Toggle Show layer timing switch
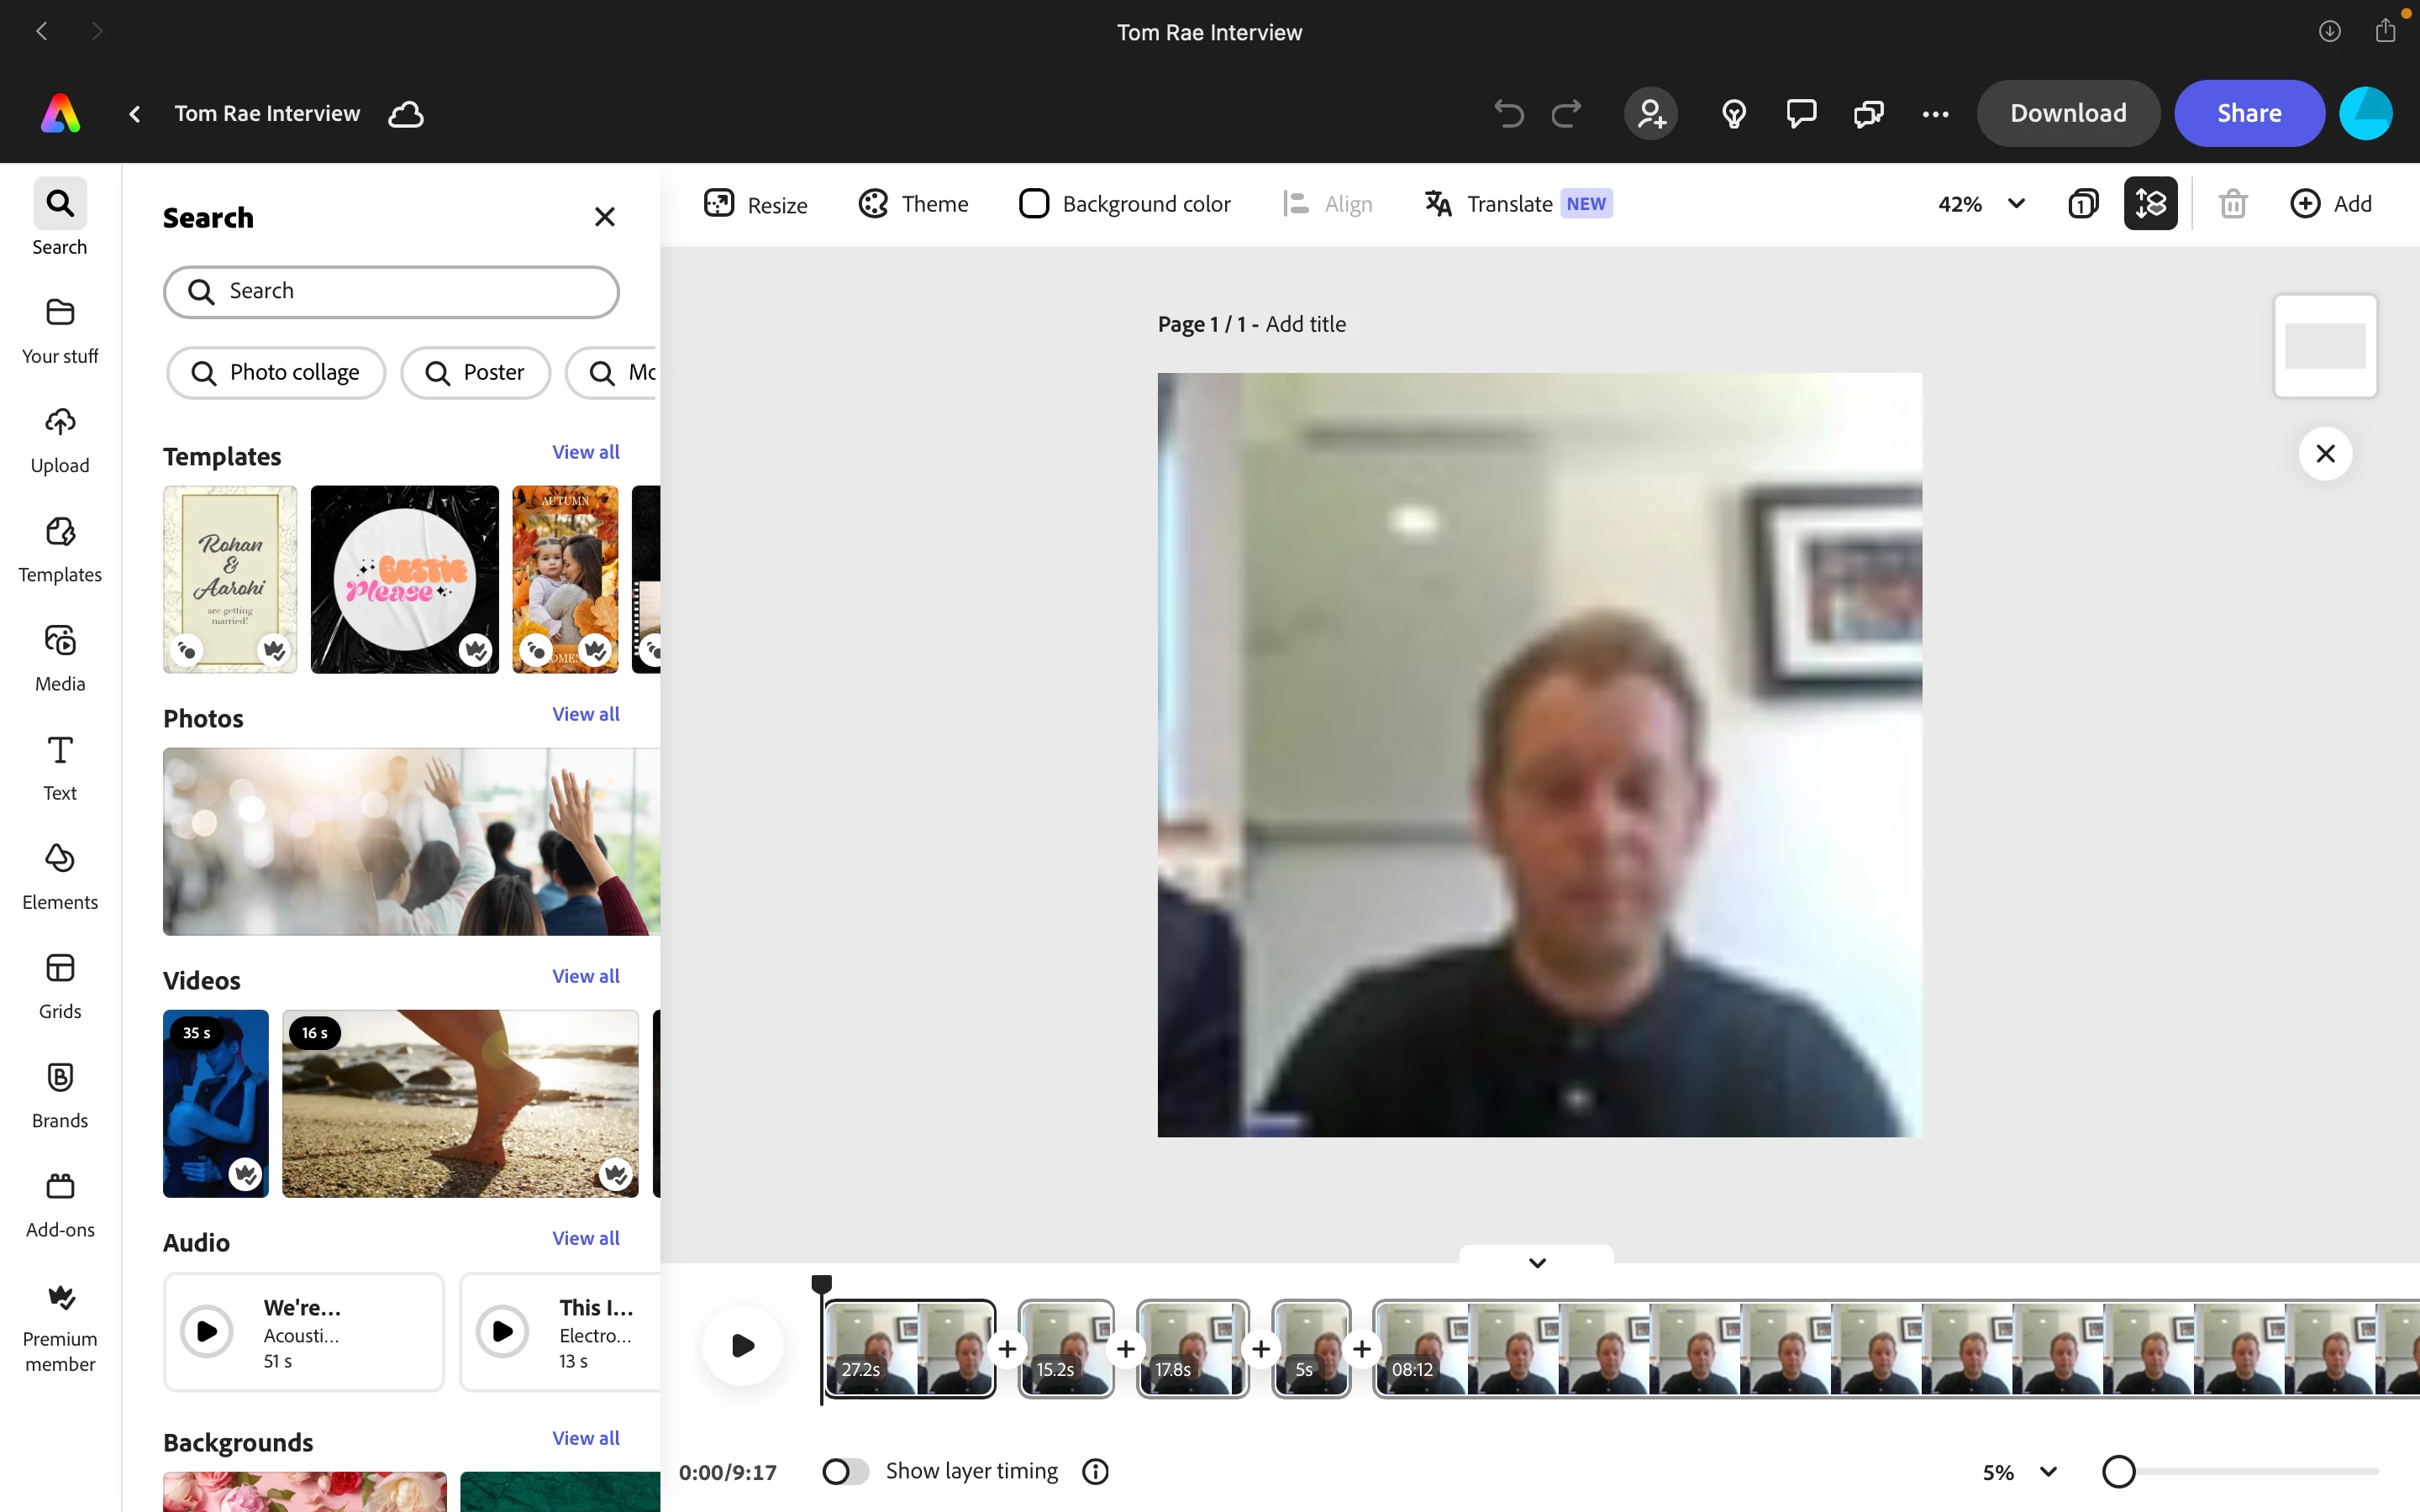The image size is (2420, 1512). 845,1471
